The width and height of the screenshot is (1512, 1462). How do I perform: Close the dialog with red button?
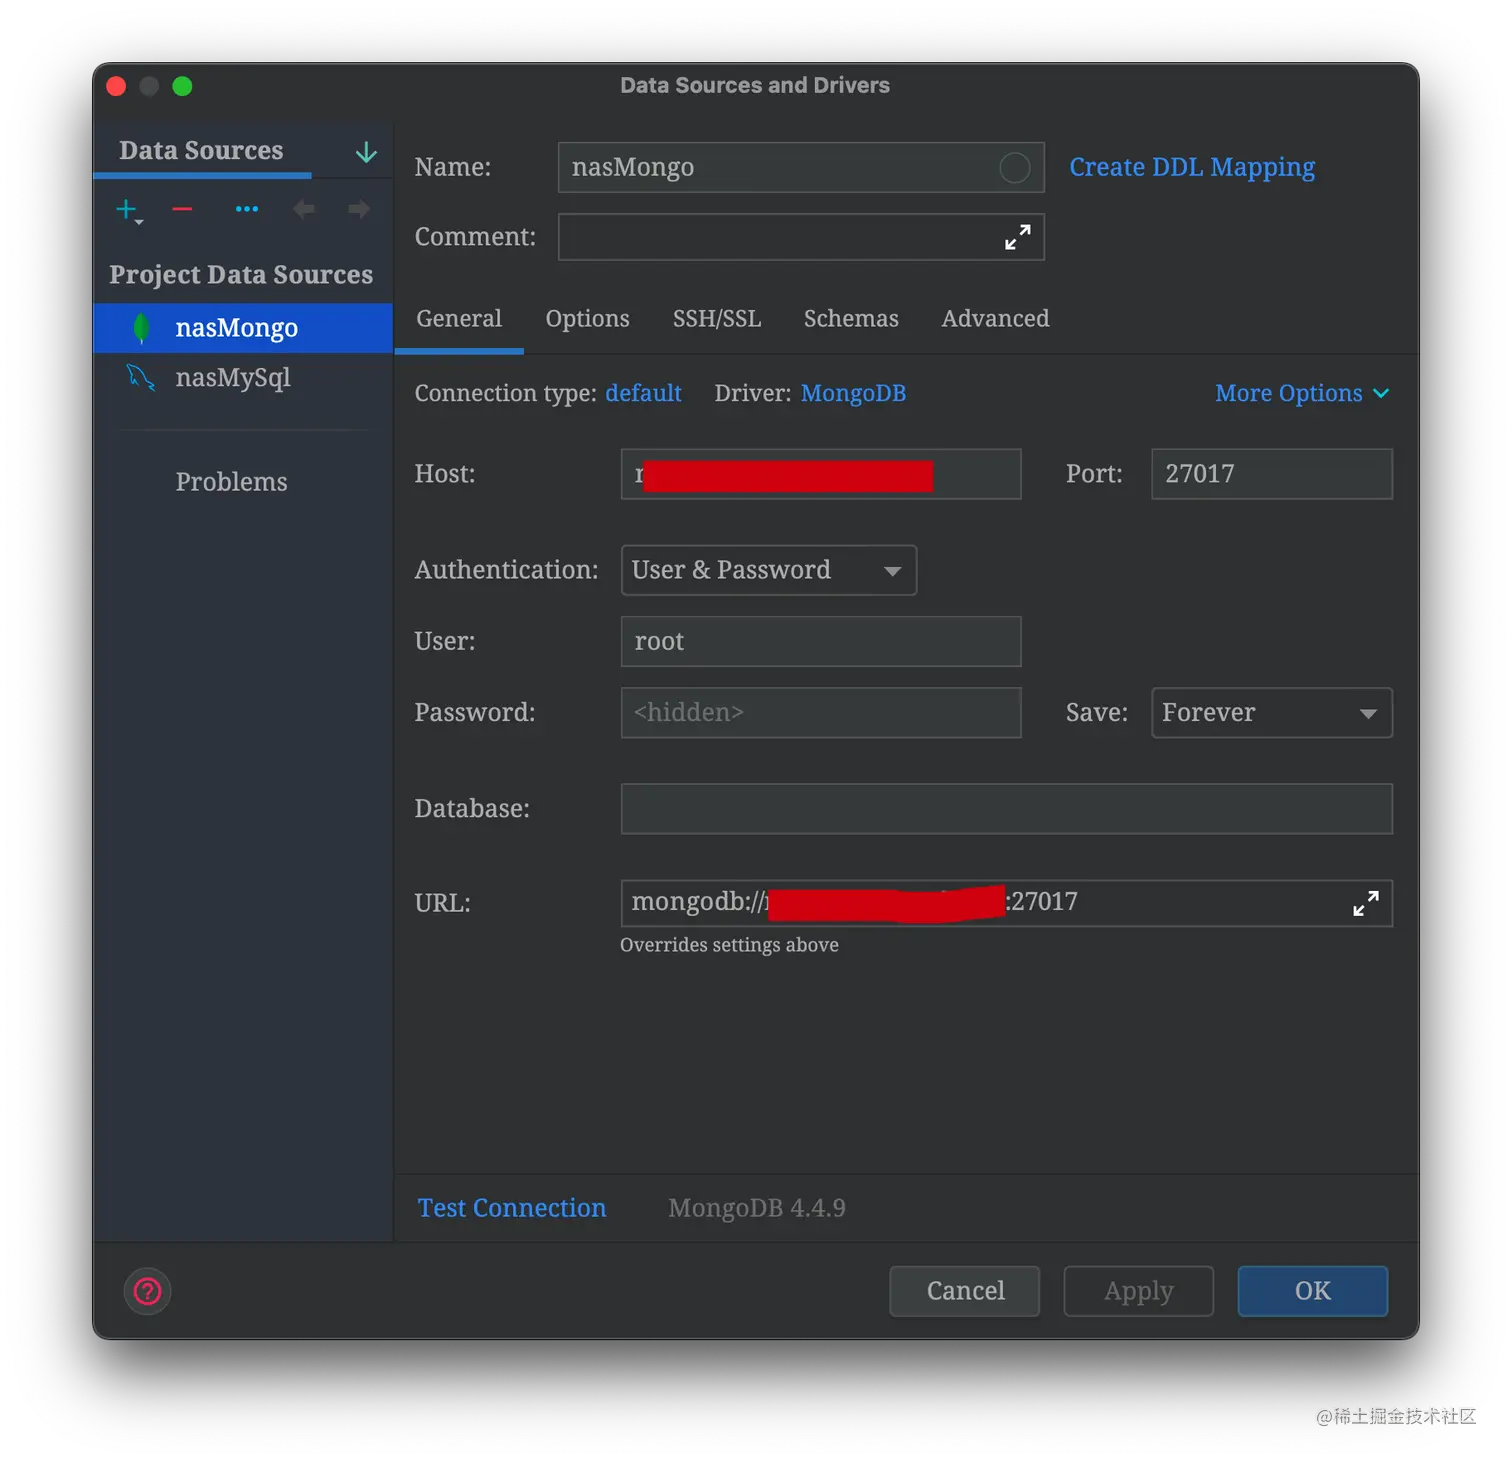116,86
